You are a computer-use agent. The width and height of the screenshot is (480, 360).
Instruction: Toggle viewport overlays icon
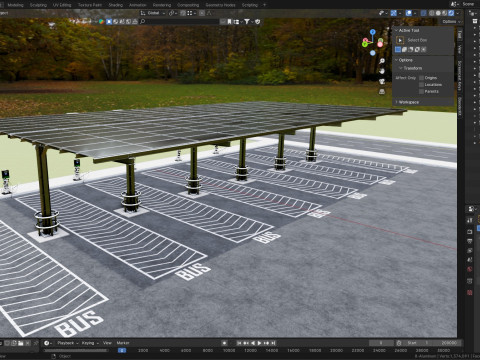coord(409,13)
